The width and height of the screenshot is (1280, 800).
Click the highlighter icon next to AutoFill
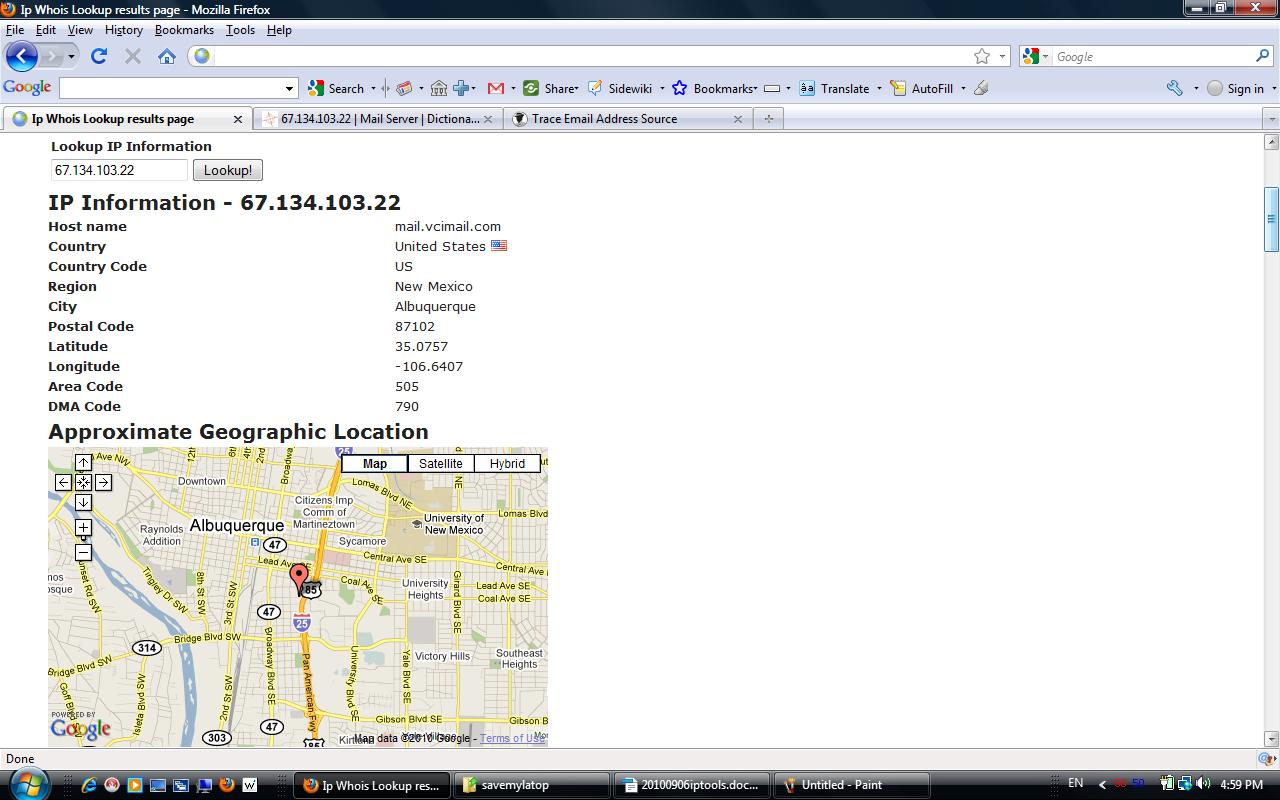point(981,88)
